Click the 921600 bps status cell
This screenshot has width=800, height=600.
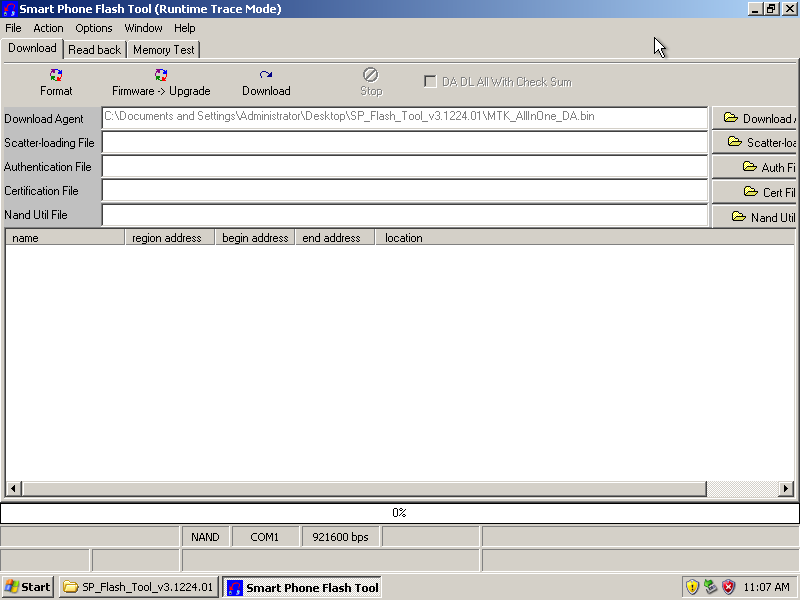coord(340,537)
